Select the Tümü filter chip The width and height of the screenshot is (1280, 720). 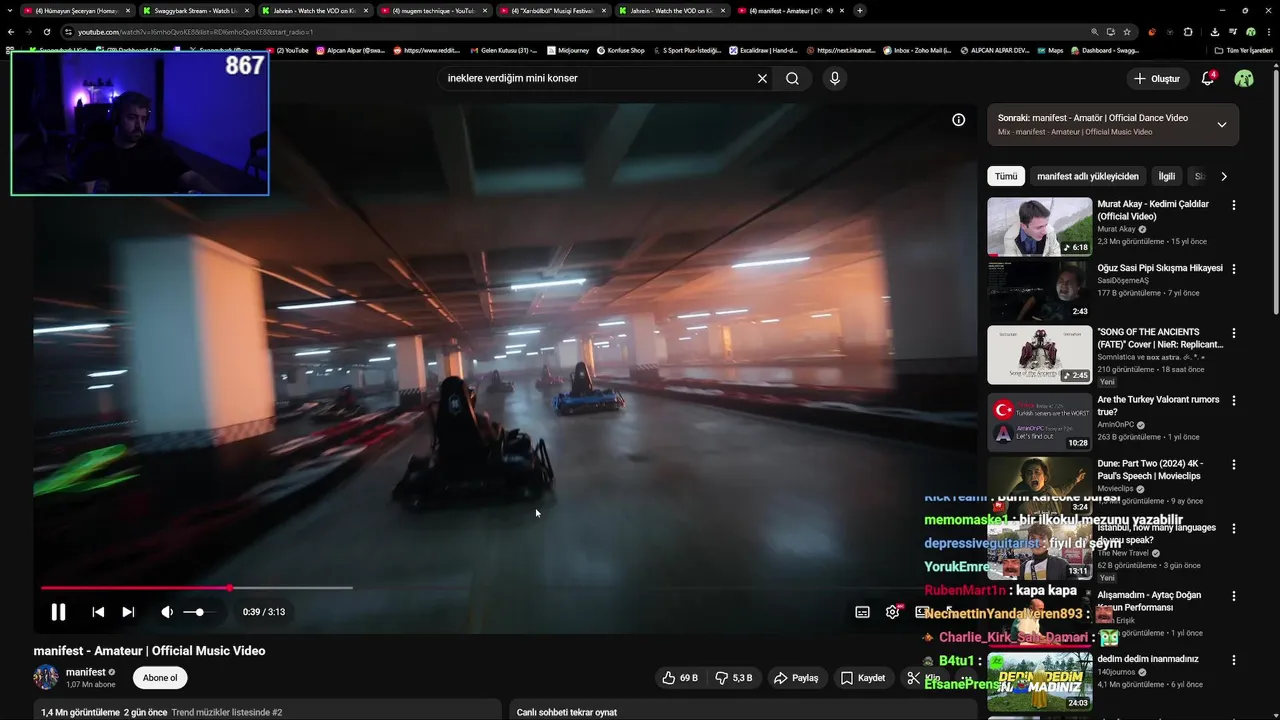point(1006,176)
